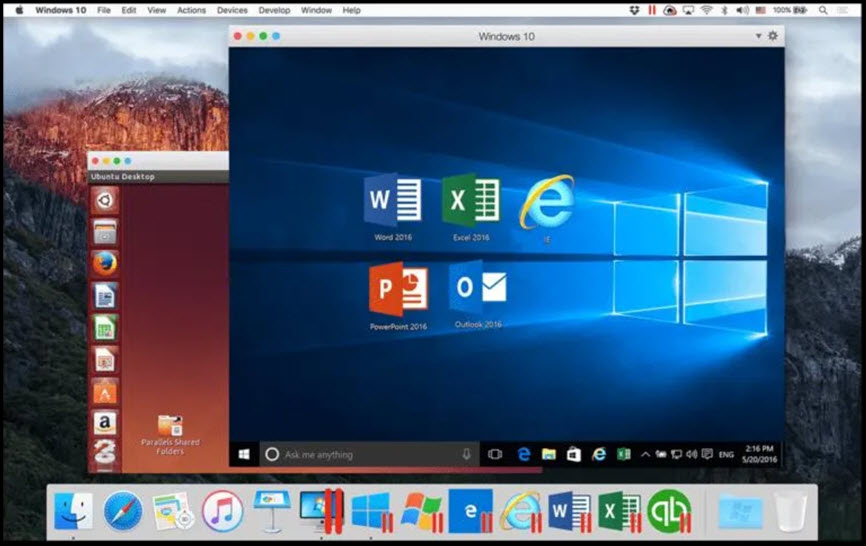Screen dimensions: 866x546
Task: Open Finder from the Dock
Action: coord(73,511)
